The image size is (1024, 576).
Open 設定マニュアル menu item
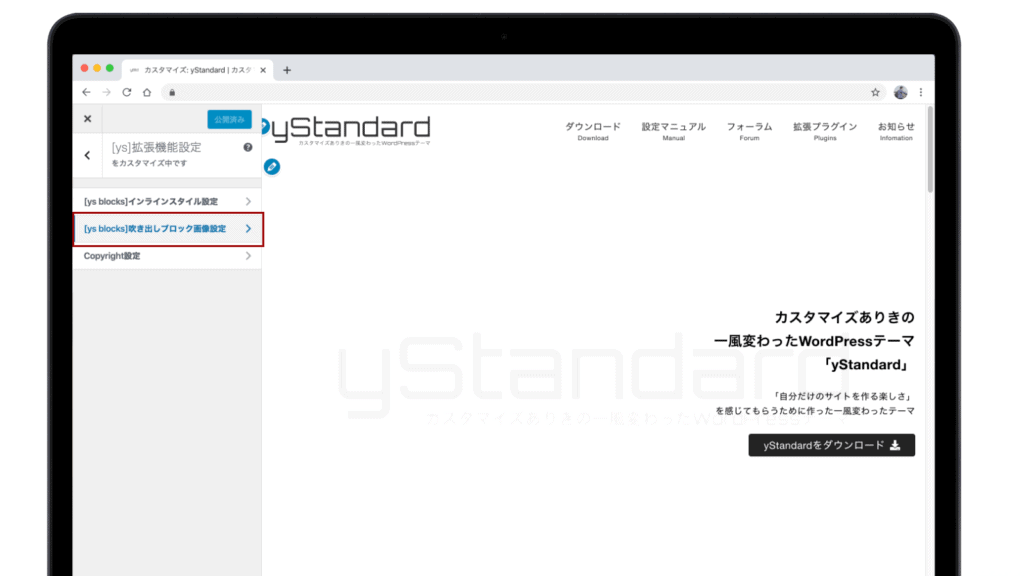pyautogui.click(x=673, y=131)
